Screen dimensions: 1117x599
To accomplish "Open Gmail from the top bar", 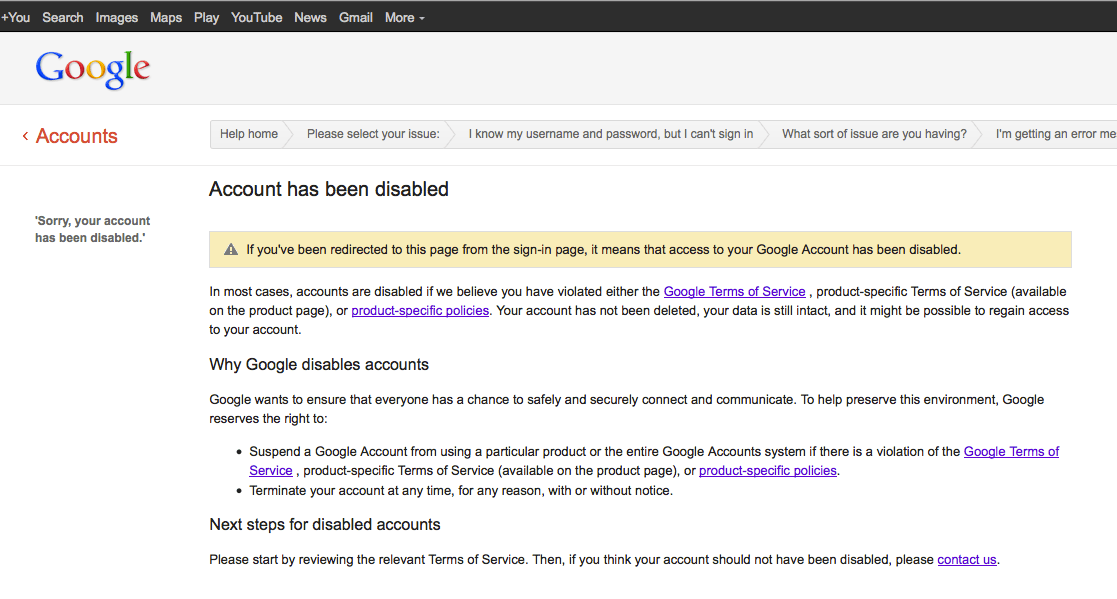I will (355, 17).
